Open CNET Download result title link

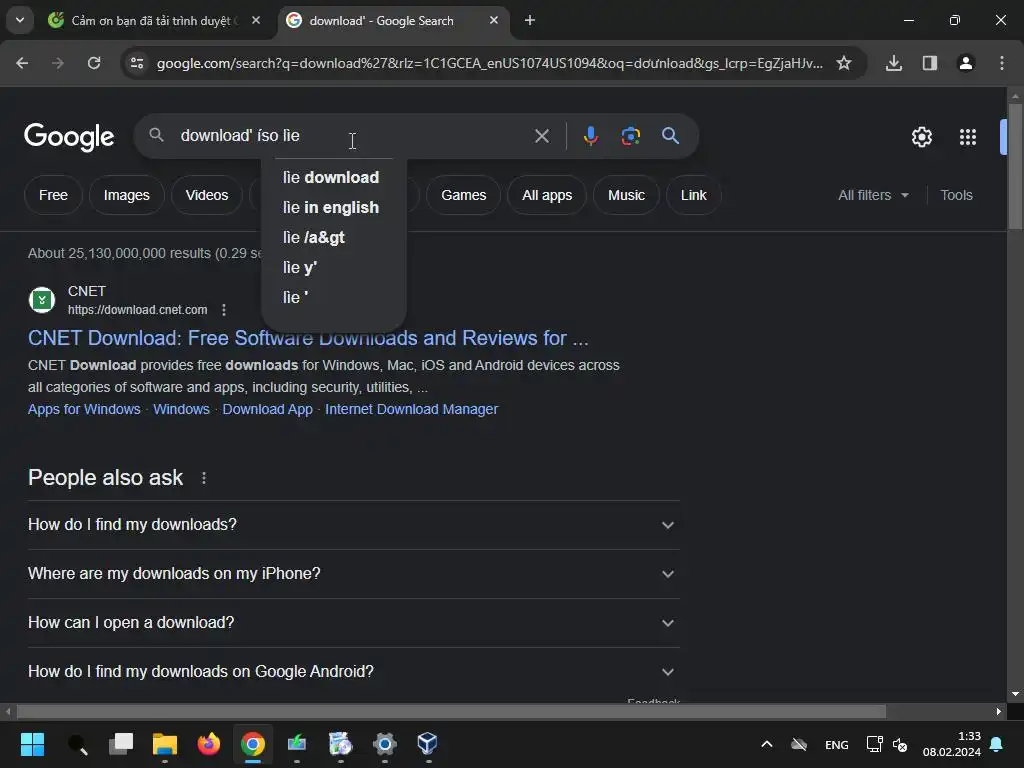click(308, 338)
